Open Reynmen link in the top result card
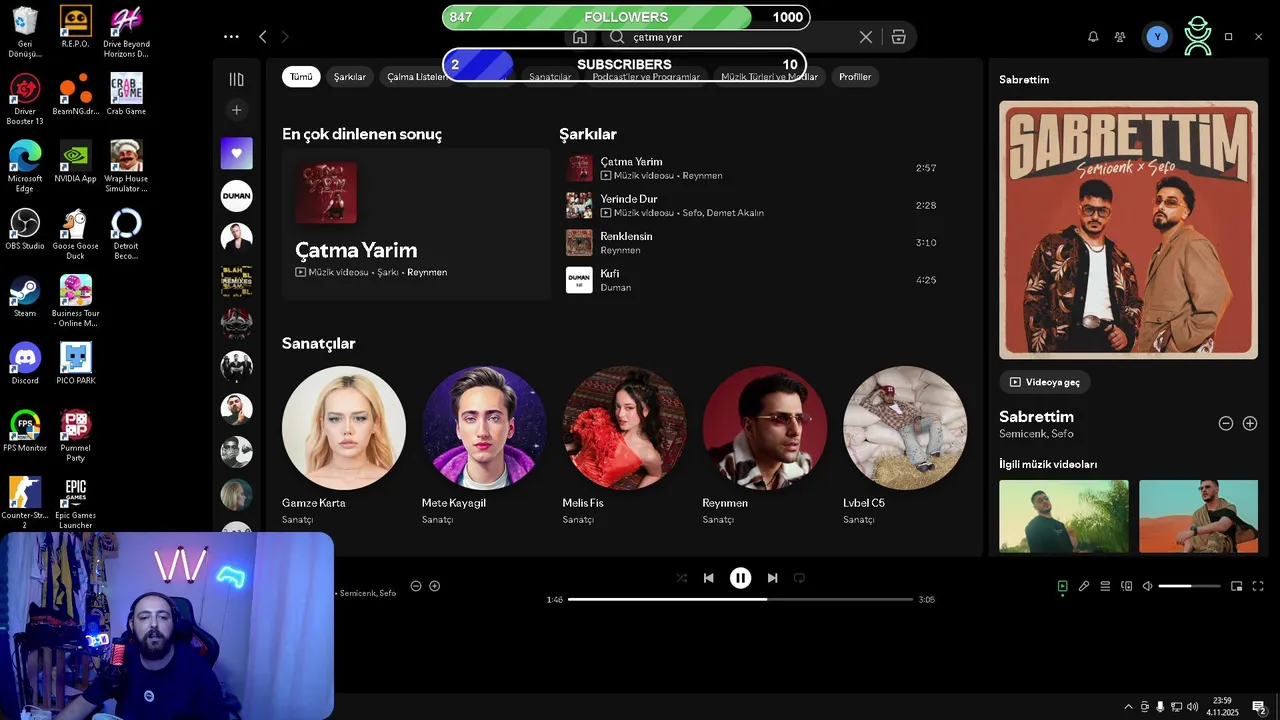Image resolution: width=1280 pixels, height=720 pixels. tap(427, 272)
